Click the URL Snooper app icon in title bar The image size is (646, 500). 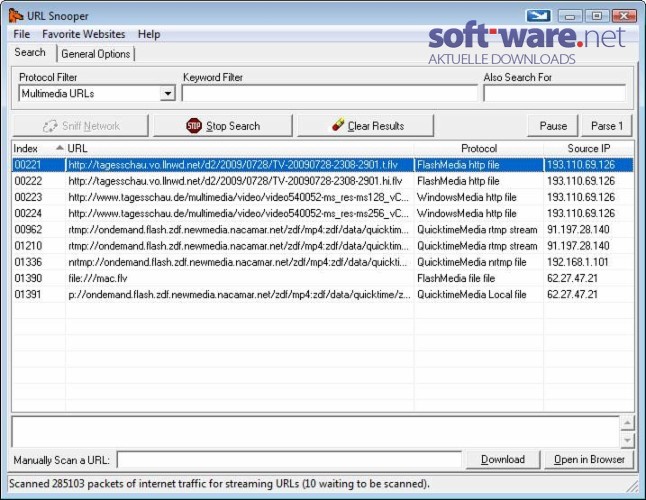tap(16, 16)
